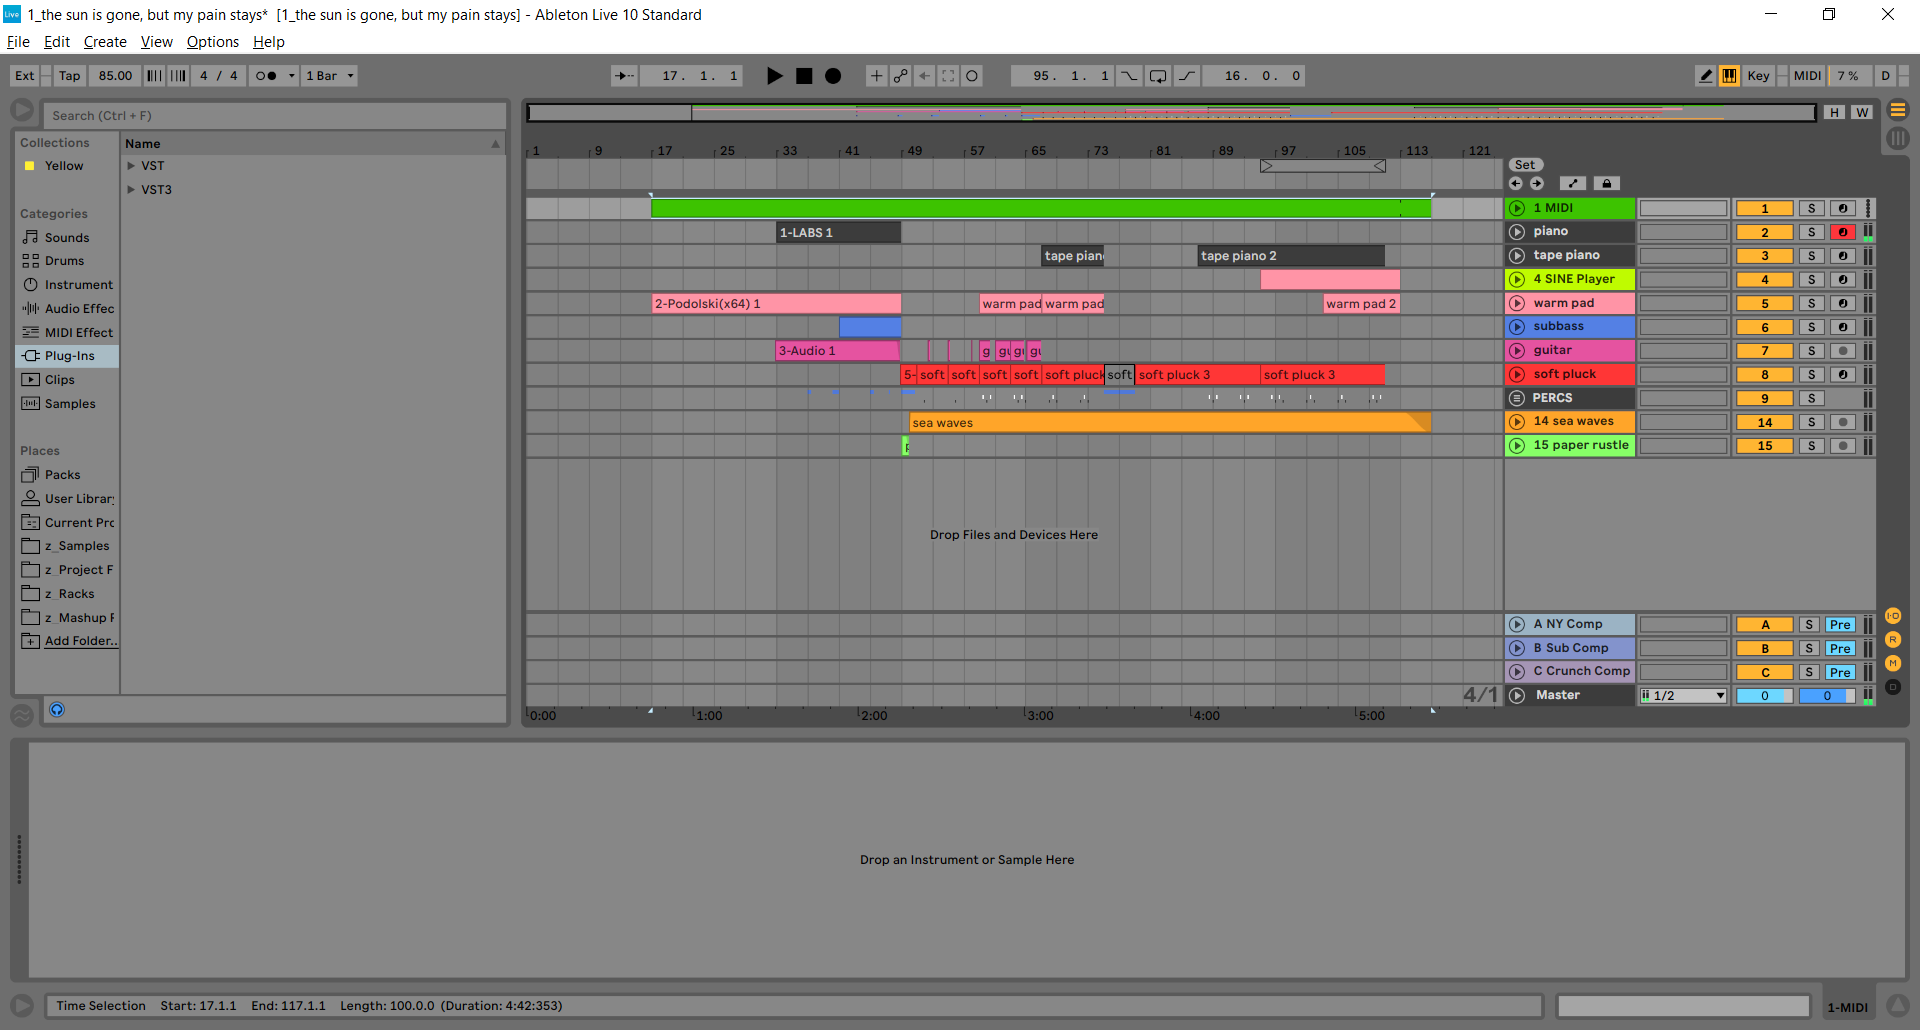Solo the tape piano track

pyautogui.click(x=1811, y=256)
